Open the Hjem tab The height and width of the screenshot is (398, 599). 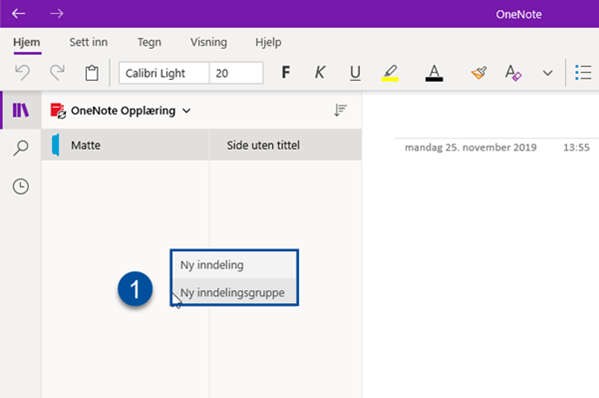[x=27, y=42]
